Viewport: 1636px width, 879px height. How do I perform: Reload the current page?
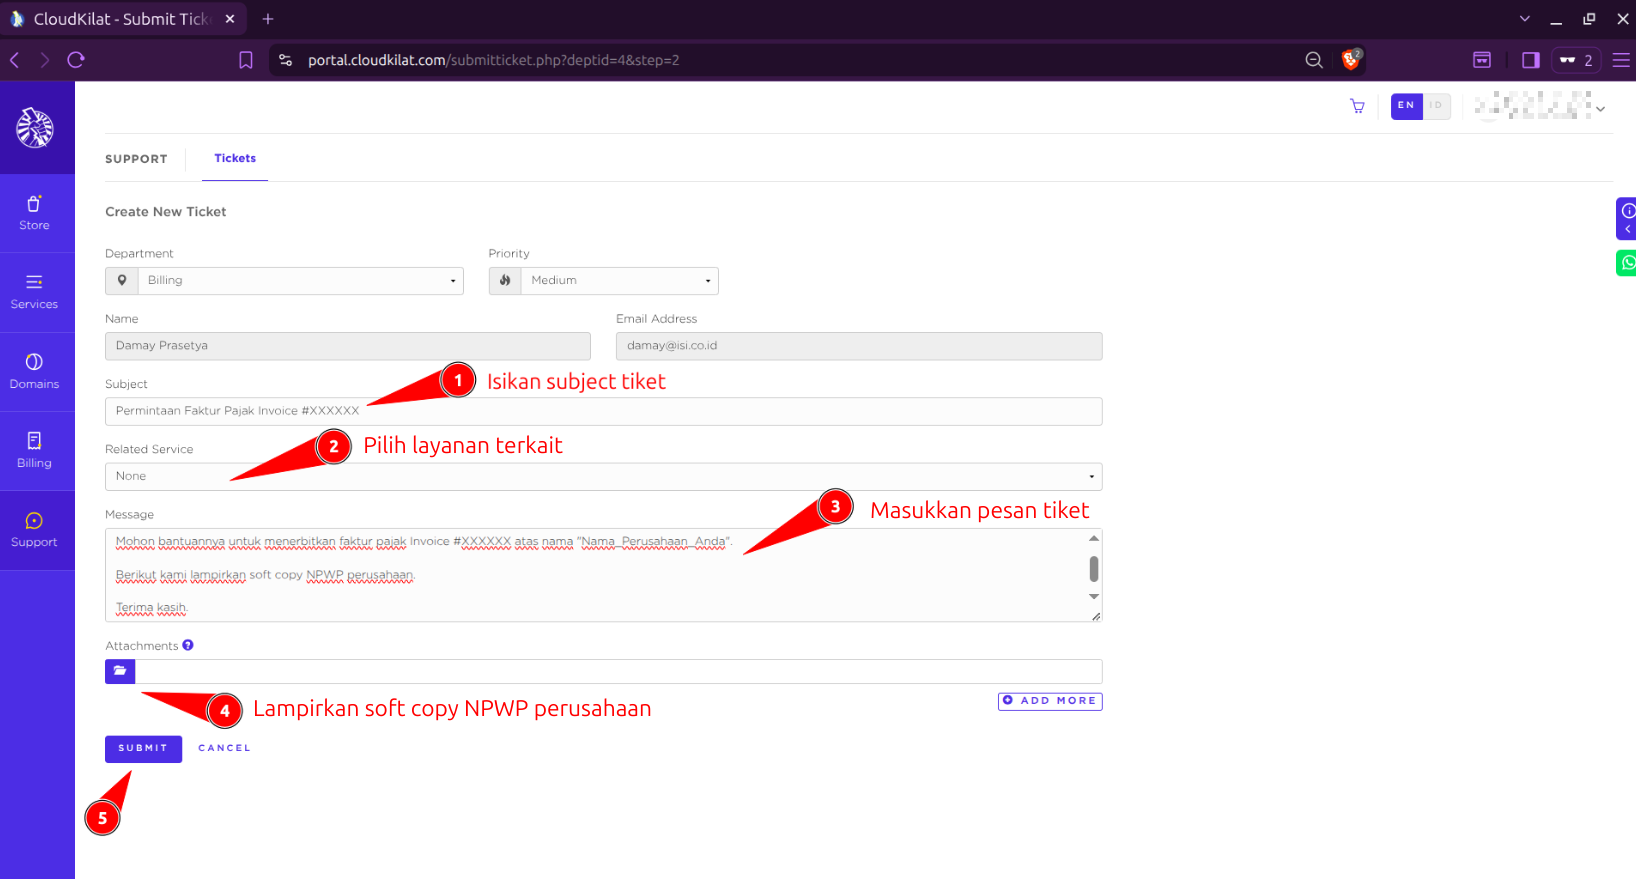point(76,60)
